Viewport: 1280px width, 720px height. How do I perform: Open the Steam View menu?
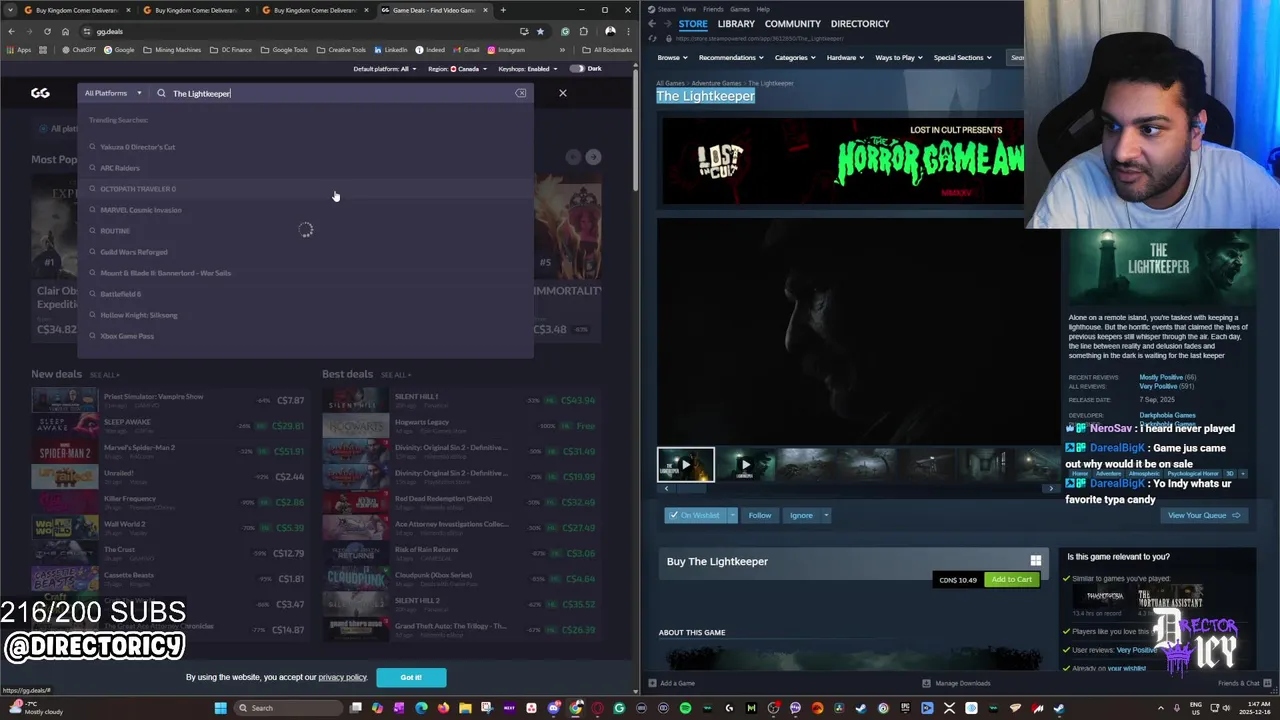point(689,9)
